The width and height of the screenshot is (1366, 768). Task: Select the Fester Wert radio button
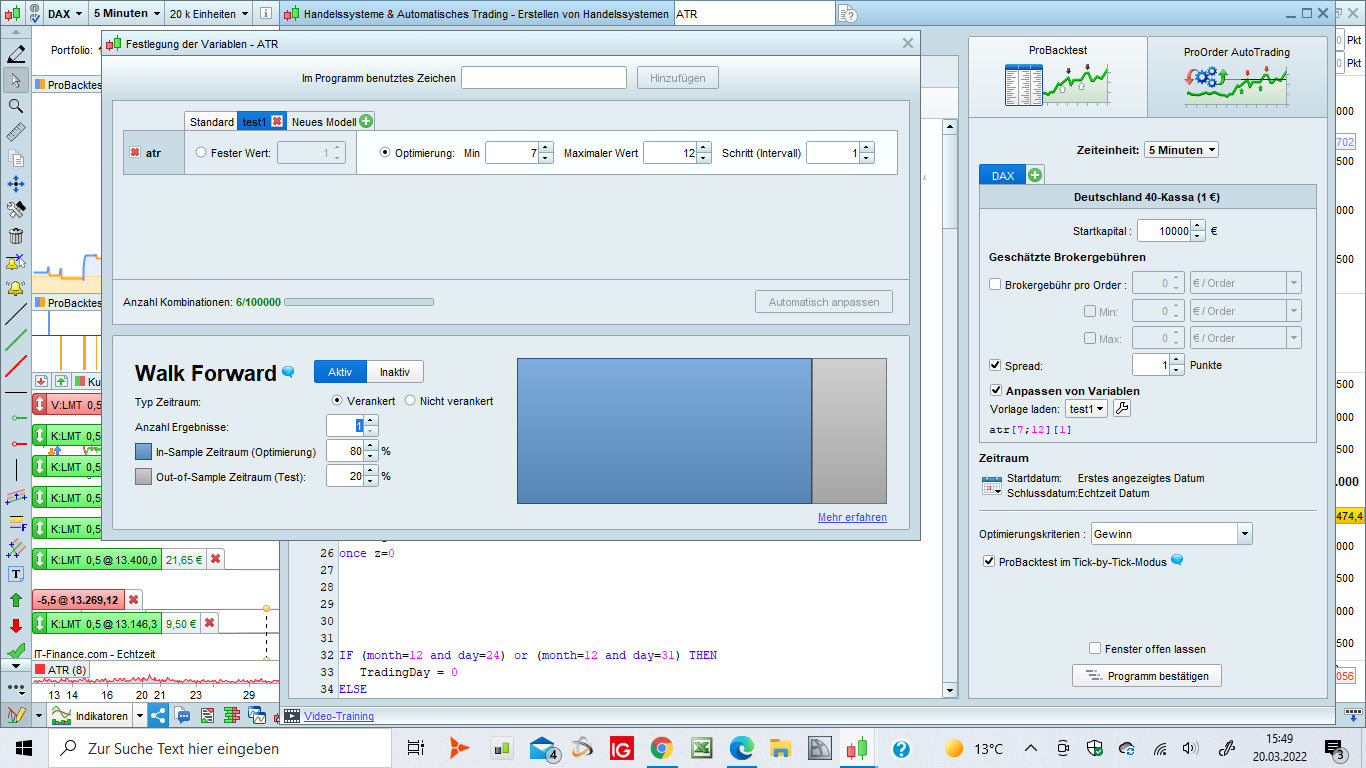pos(202,153)
